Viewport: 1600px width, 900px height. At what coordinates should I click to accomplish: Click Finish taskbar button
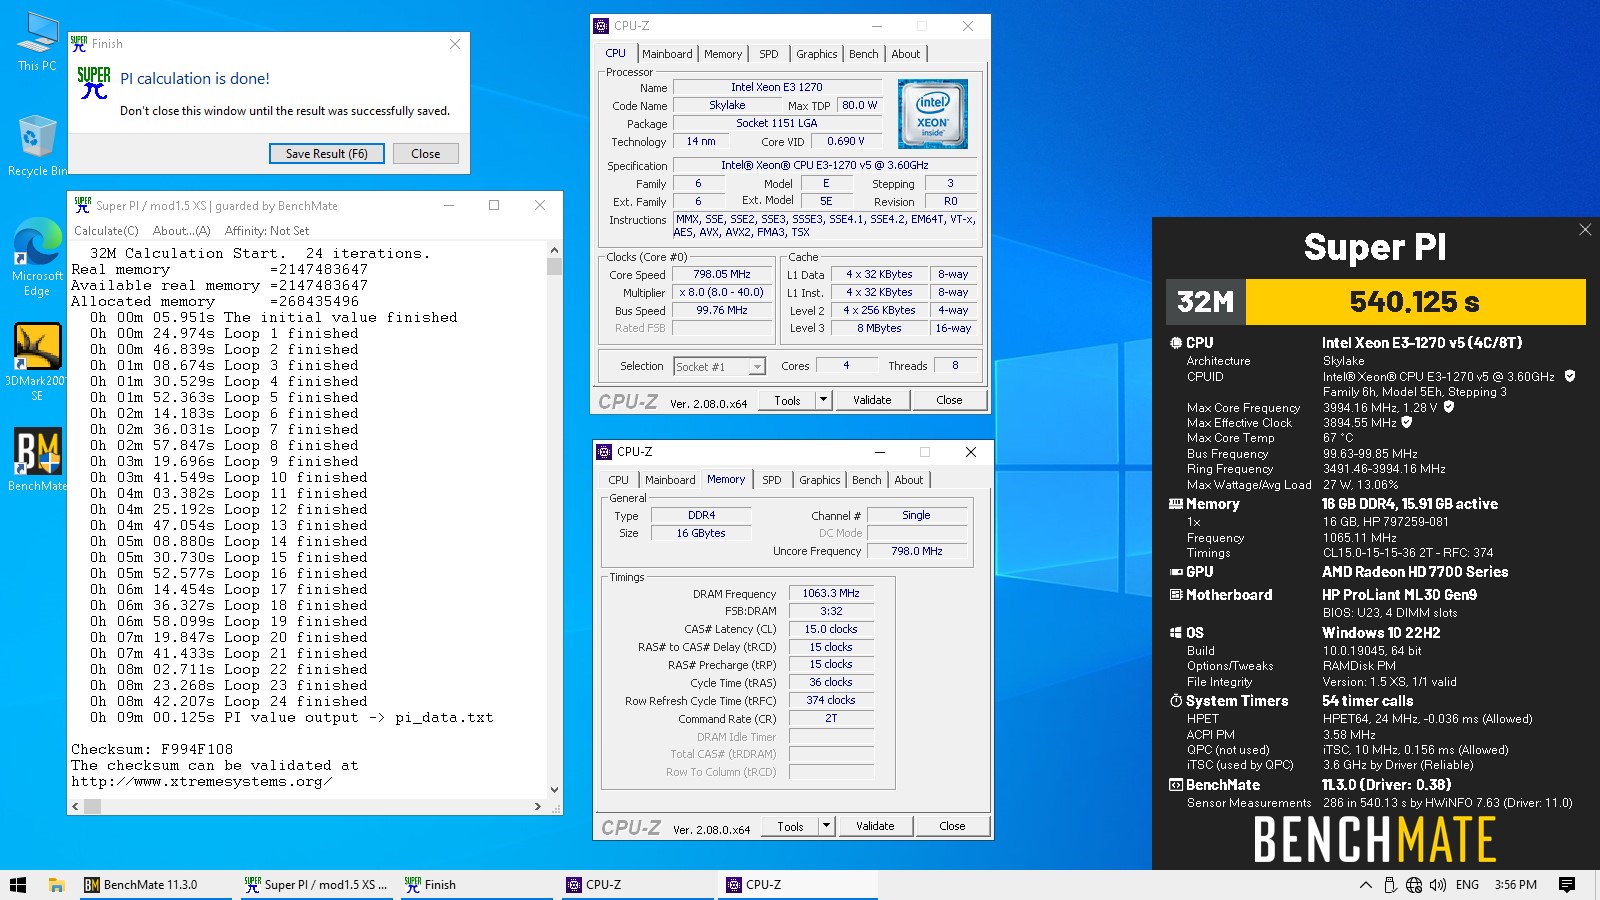tap(475, 885)
